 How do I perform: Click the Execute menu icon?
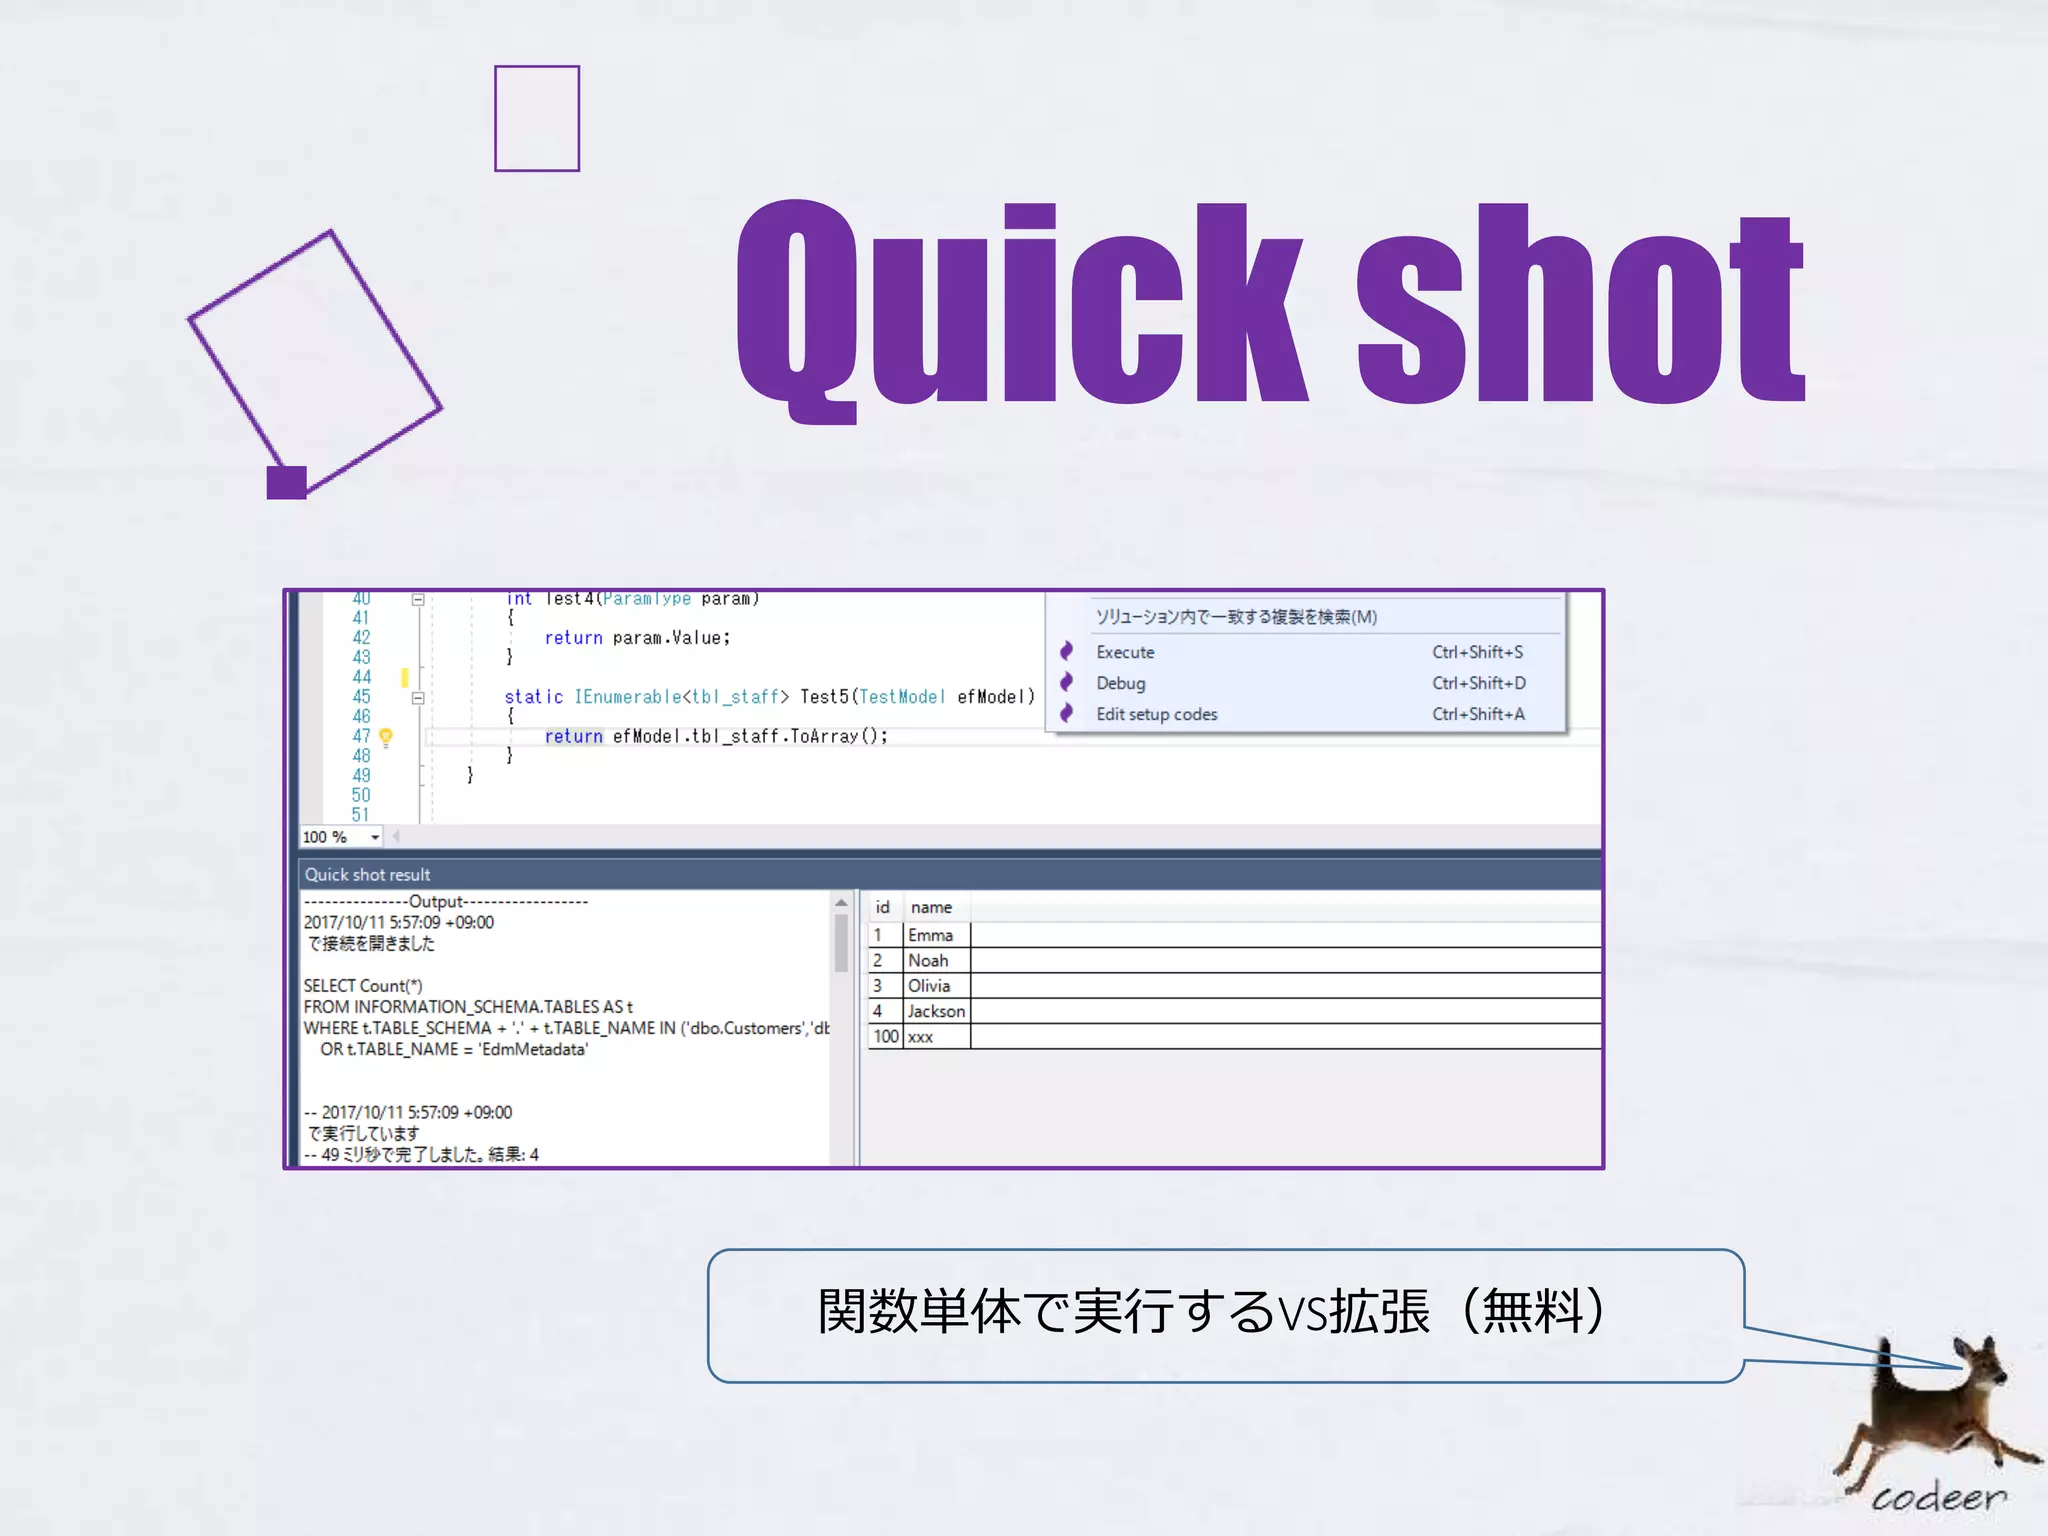1066,652
